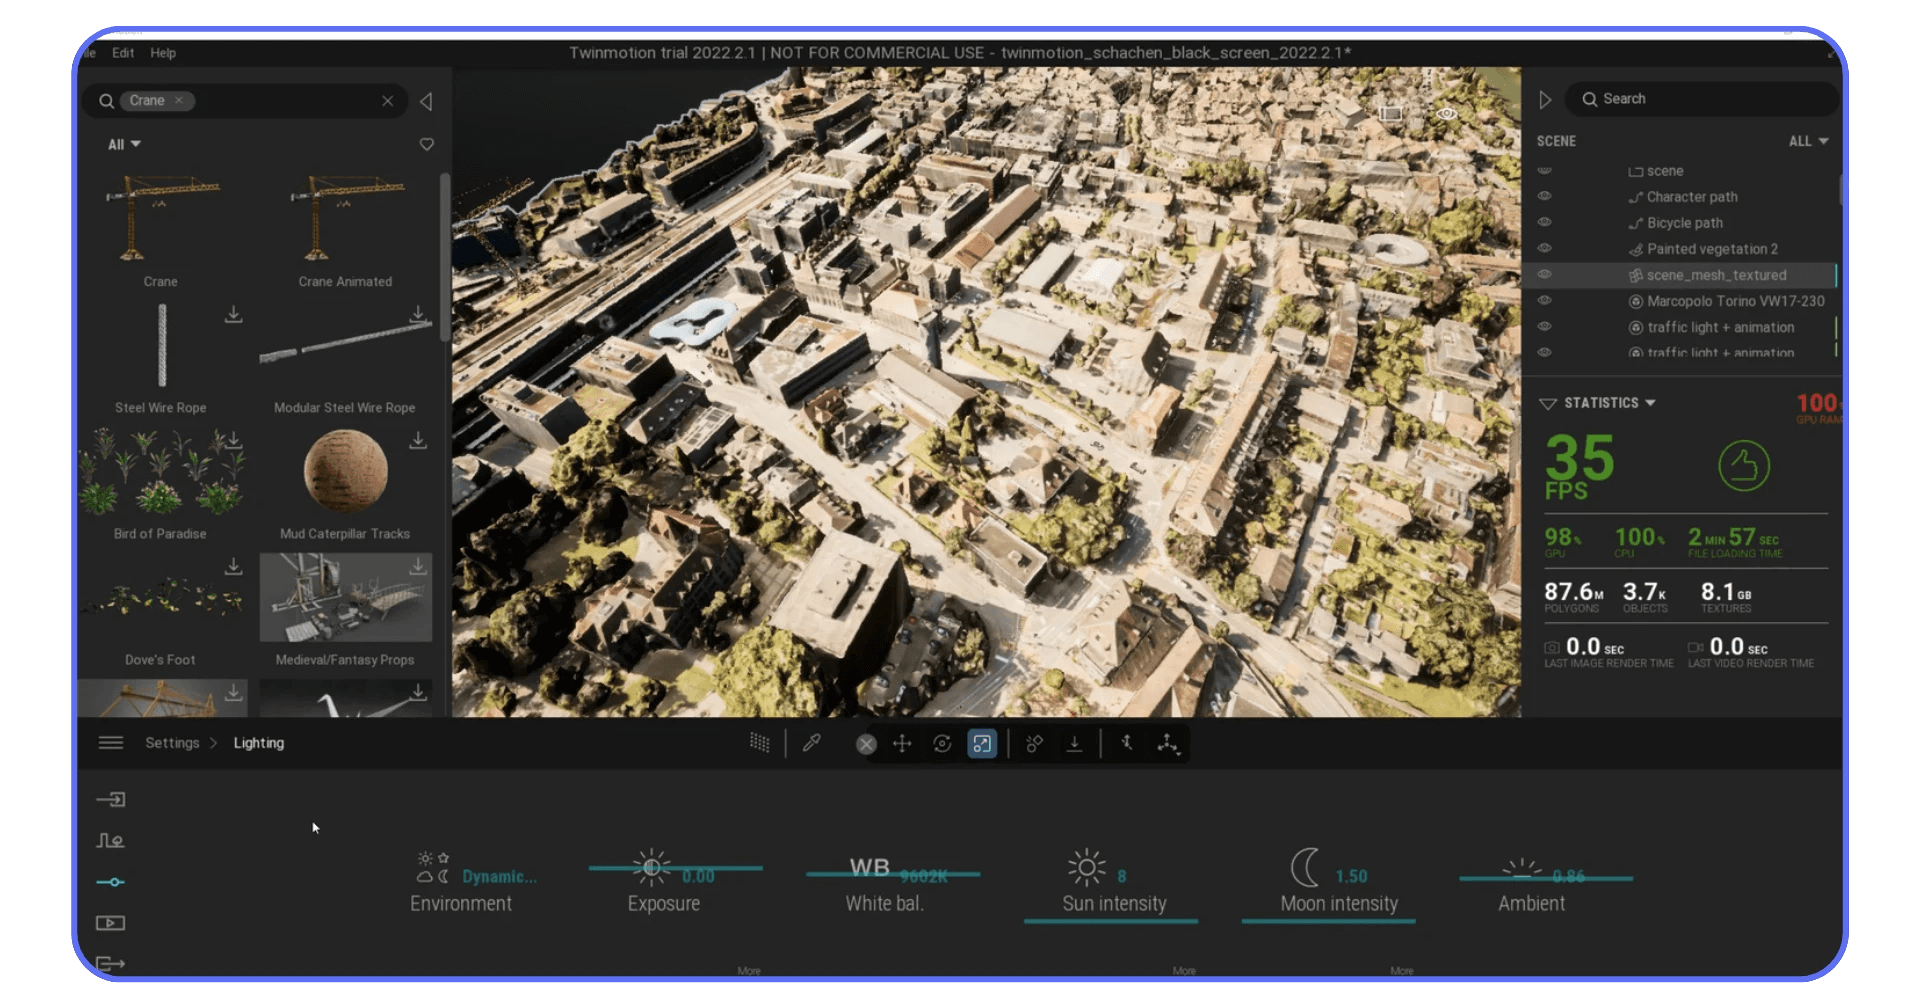The image size is (1920, 1004).
Task: Activate the Scale tool
Action: (981, 743)
